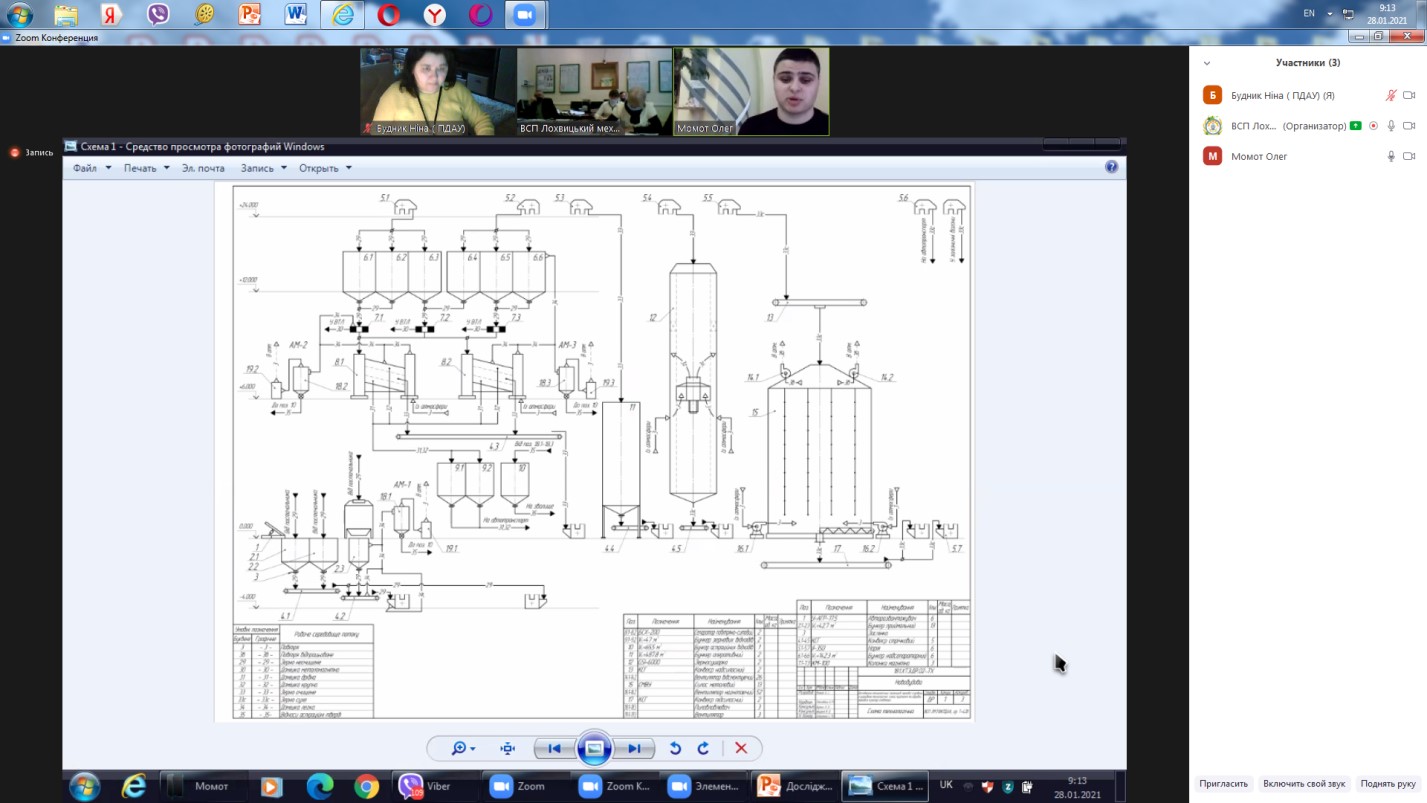
Task: Open Internet Explorer in the top taskbar
Action: (x=342, y=15)
